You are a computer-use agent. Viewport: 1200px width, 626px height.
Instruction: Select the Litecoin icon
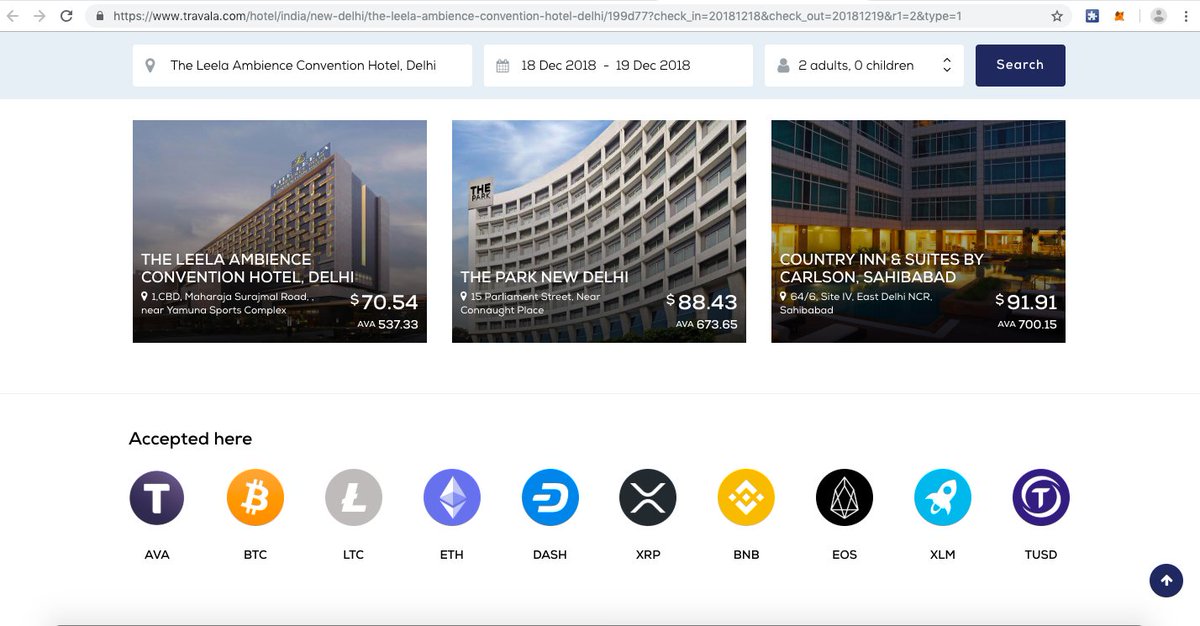pyautogui.click(x=353, y=497)
